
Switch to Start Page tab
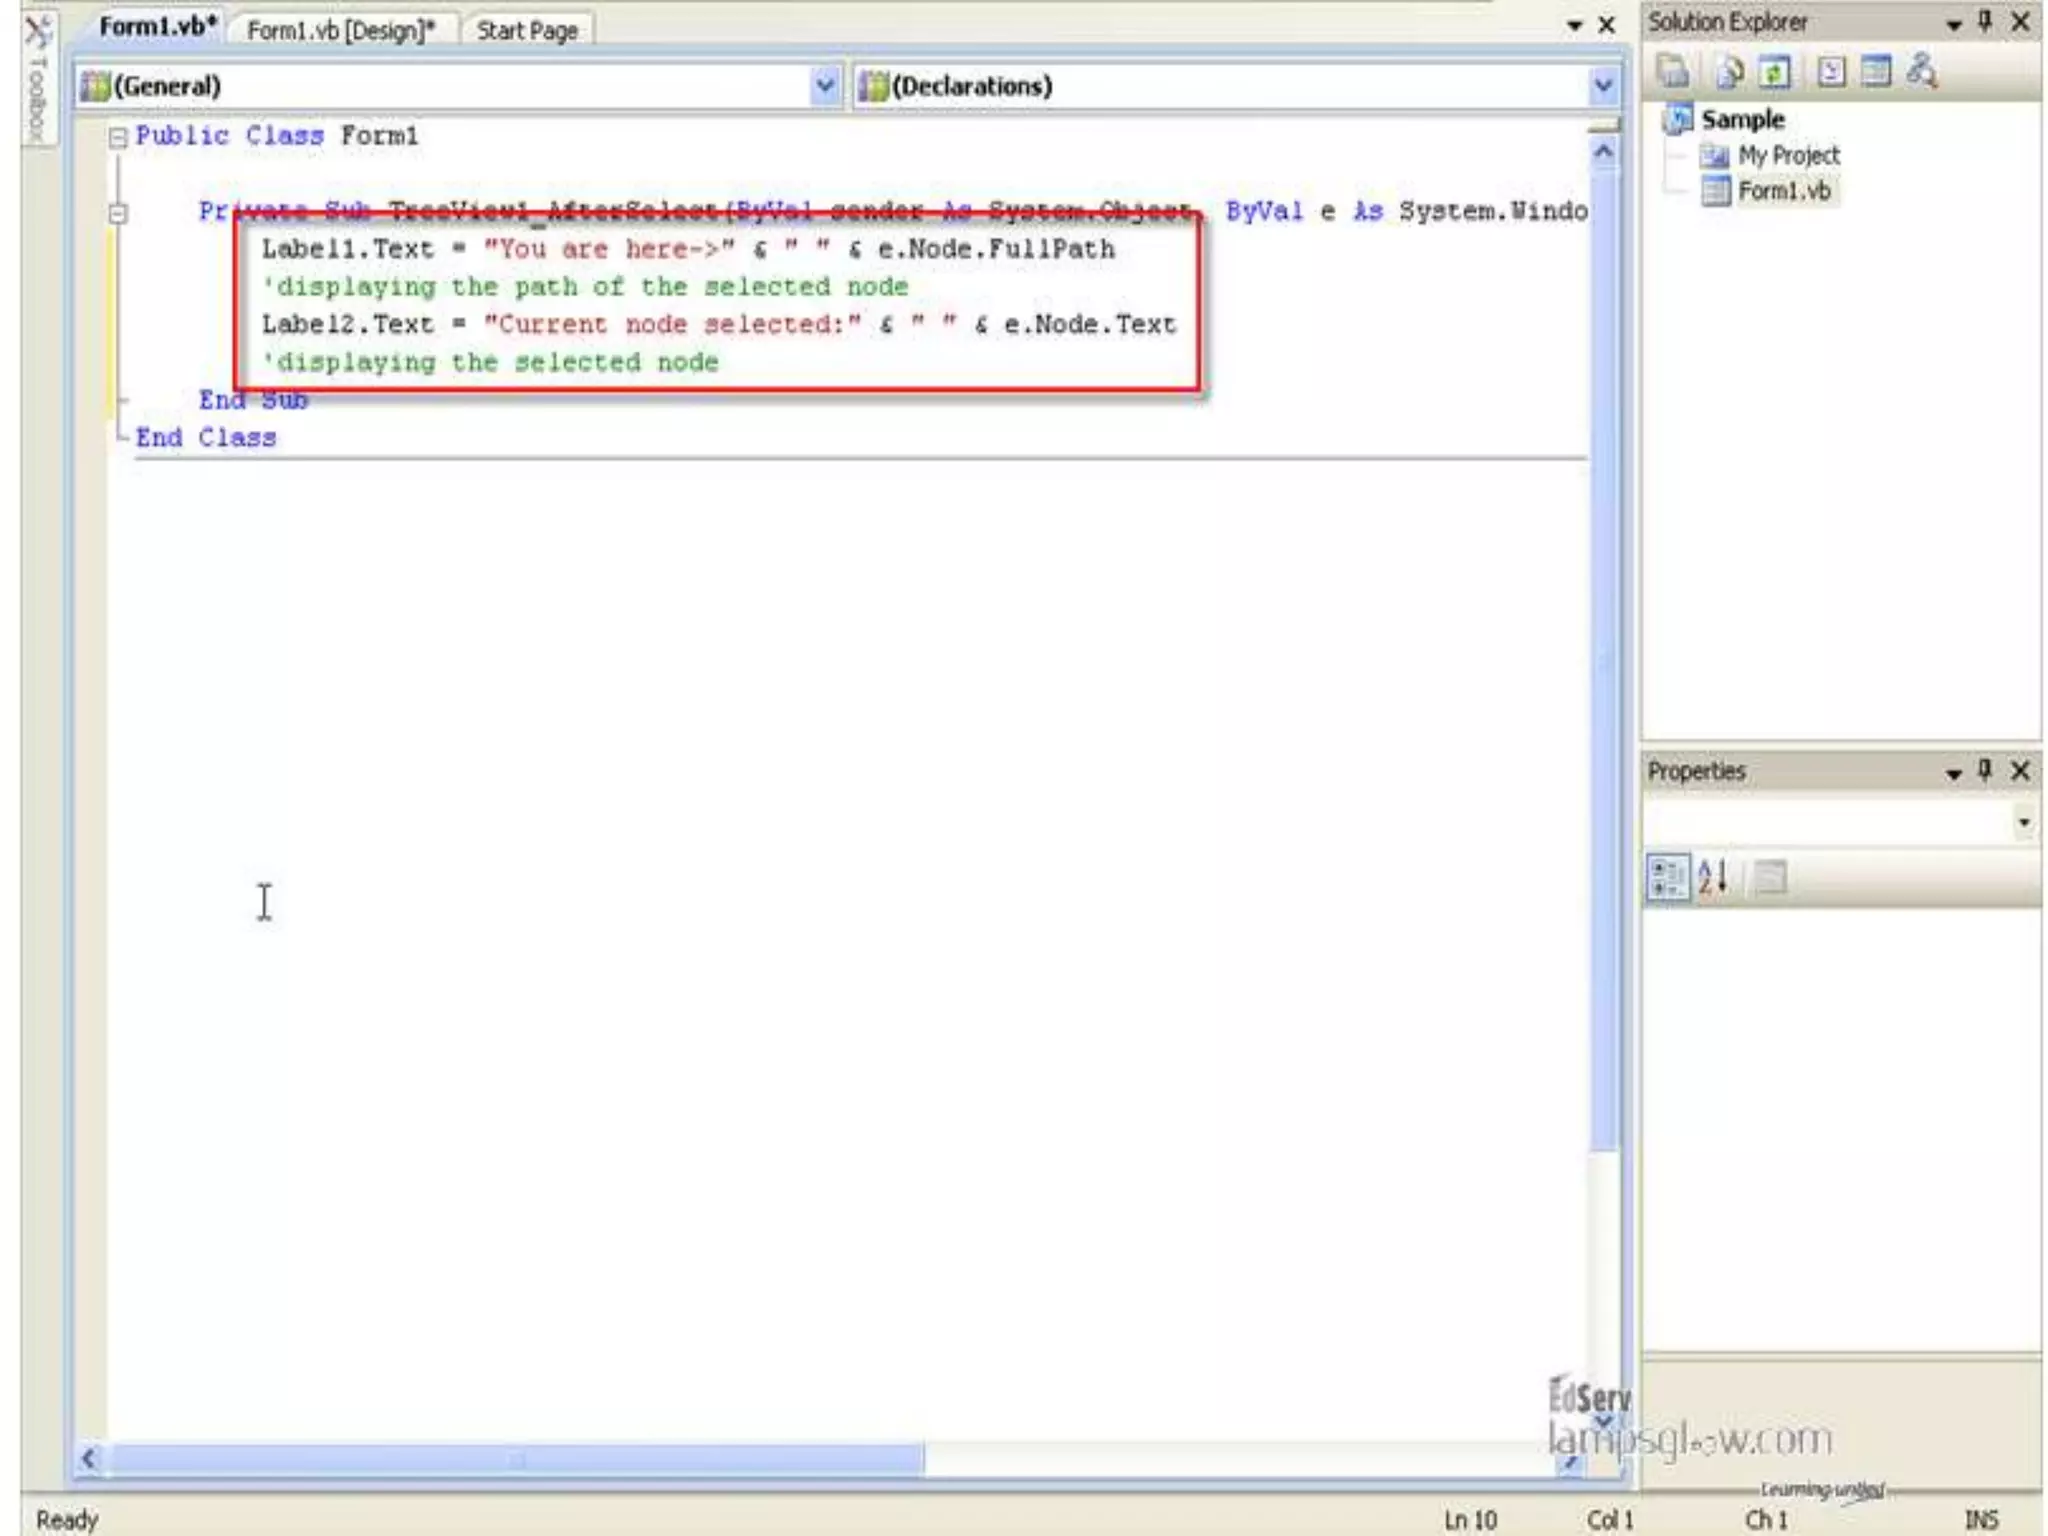tap(527, 30)
